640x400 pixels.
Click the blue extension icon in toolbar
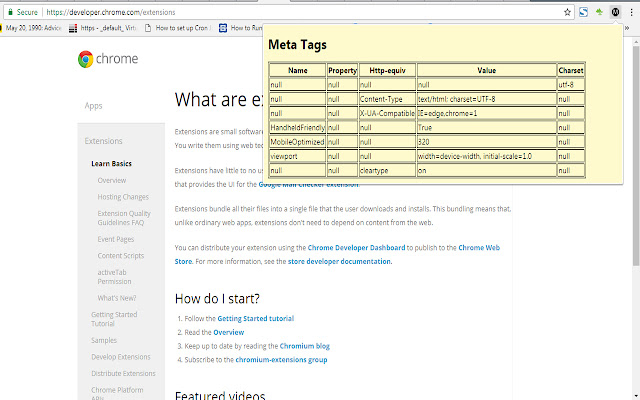point(583,12)
